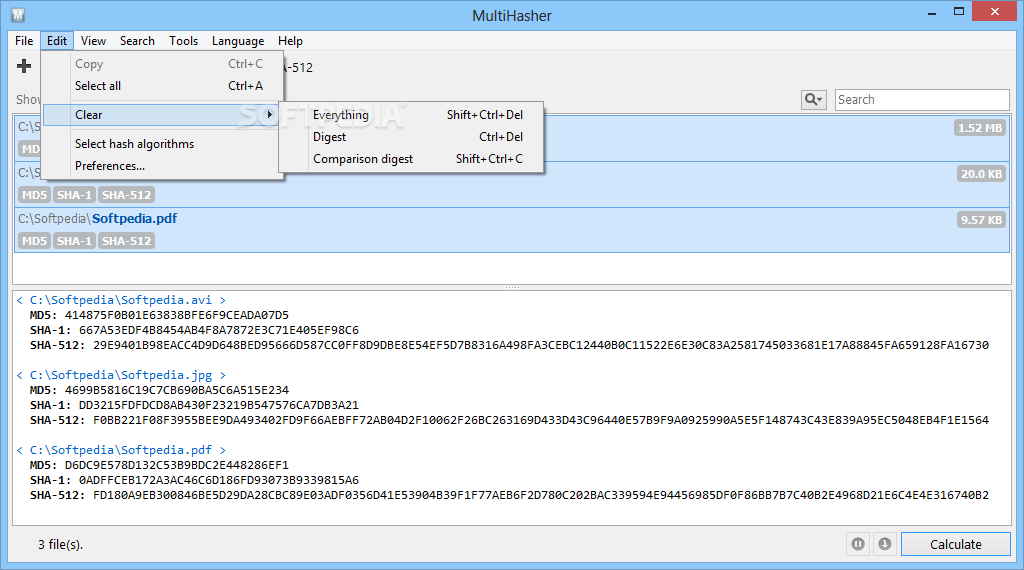This screenshot has height=570, width=1024.
Task: Click the plus icon to add files
Action: pos(24,66)
